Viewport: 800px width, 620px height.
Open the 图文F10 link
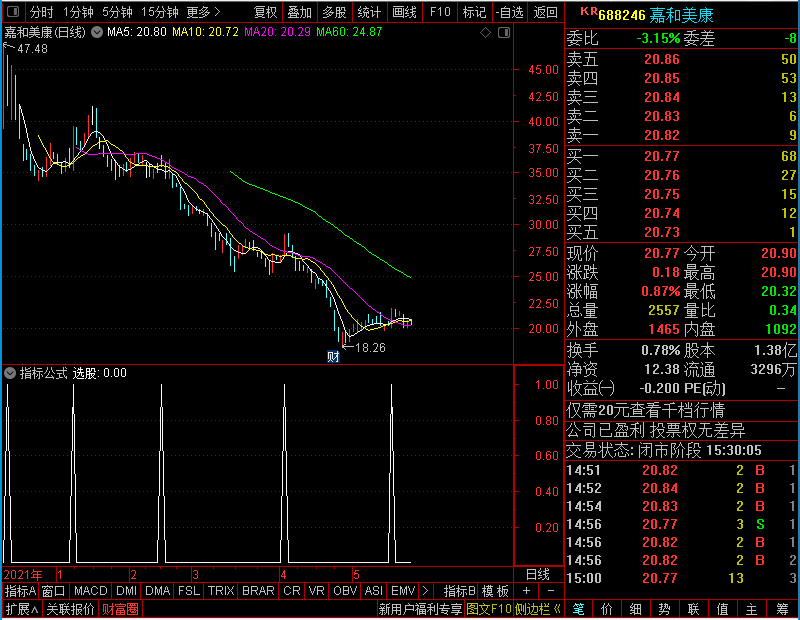pos(489,609)
